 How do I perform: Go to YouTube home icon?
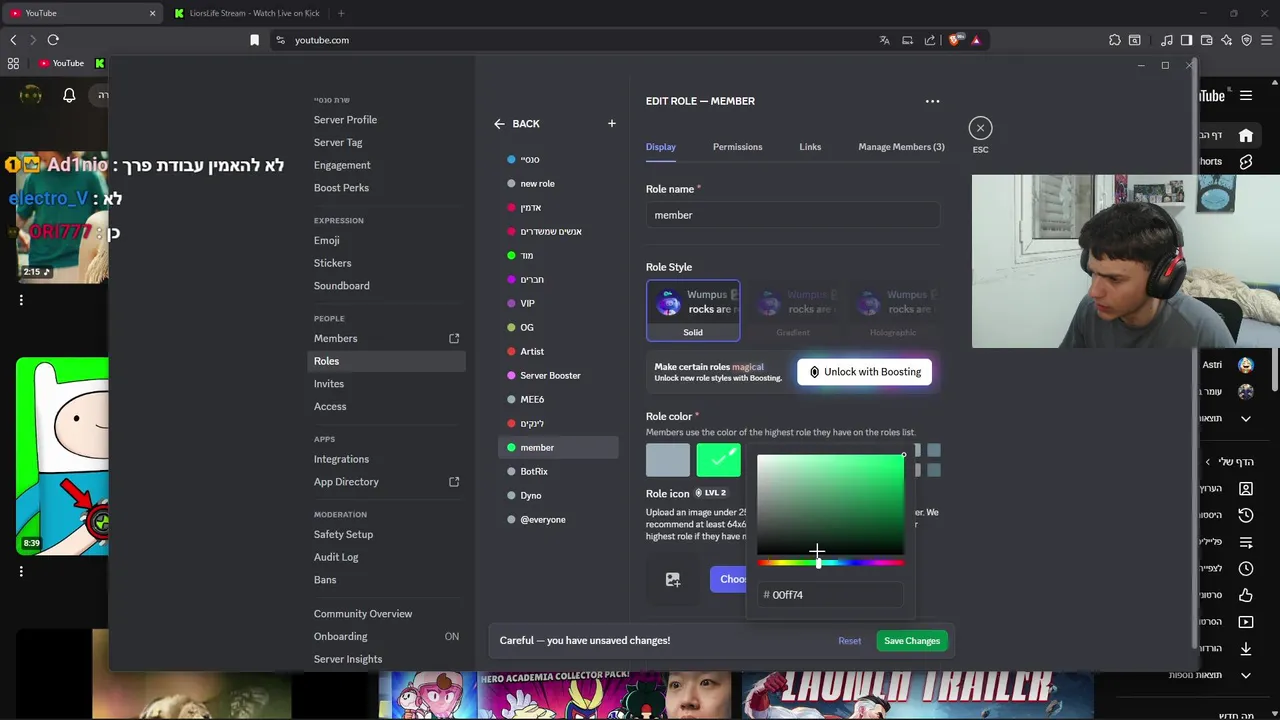1246,135
